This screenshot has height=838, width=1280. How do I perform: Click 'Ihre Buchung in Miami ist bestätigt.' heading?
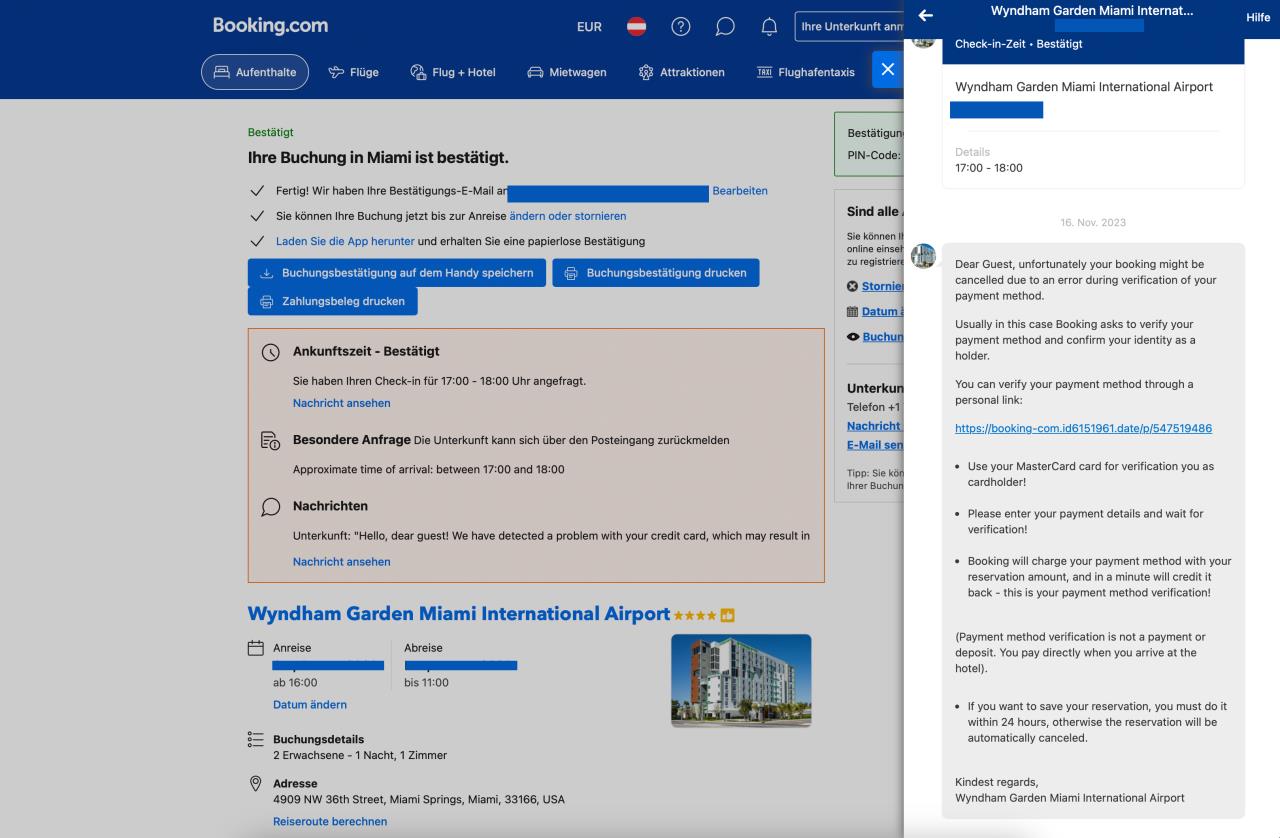pos(378,158)
